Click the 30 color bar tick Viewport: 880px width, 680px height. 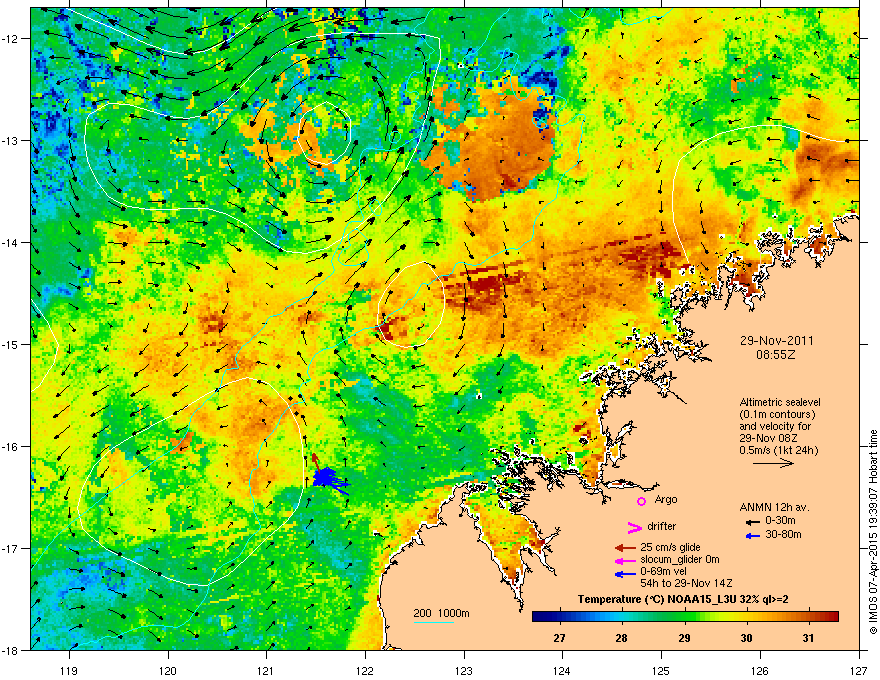coord(746,638)
